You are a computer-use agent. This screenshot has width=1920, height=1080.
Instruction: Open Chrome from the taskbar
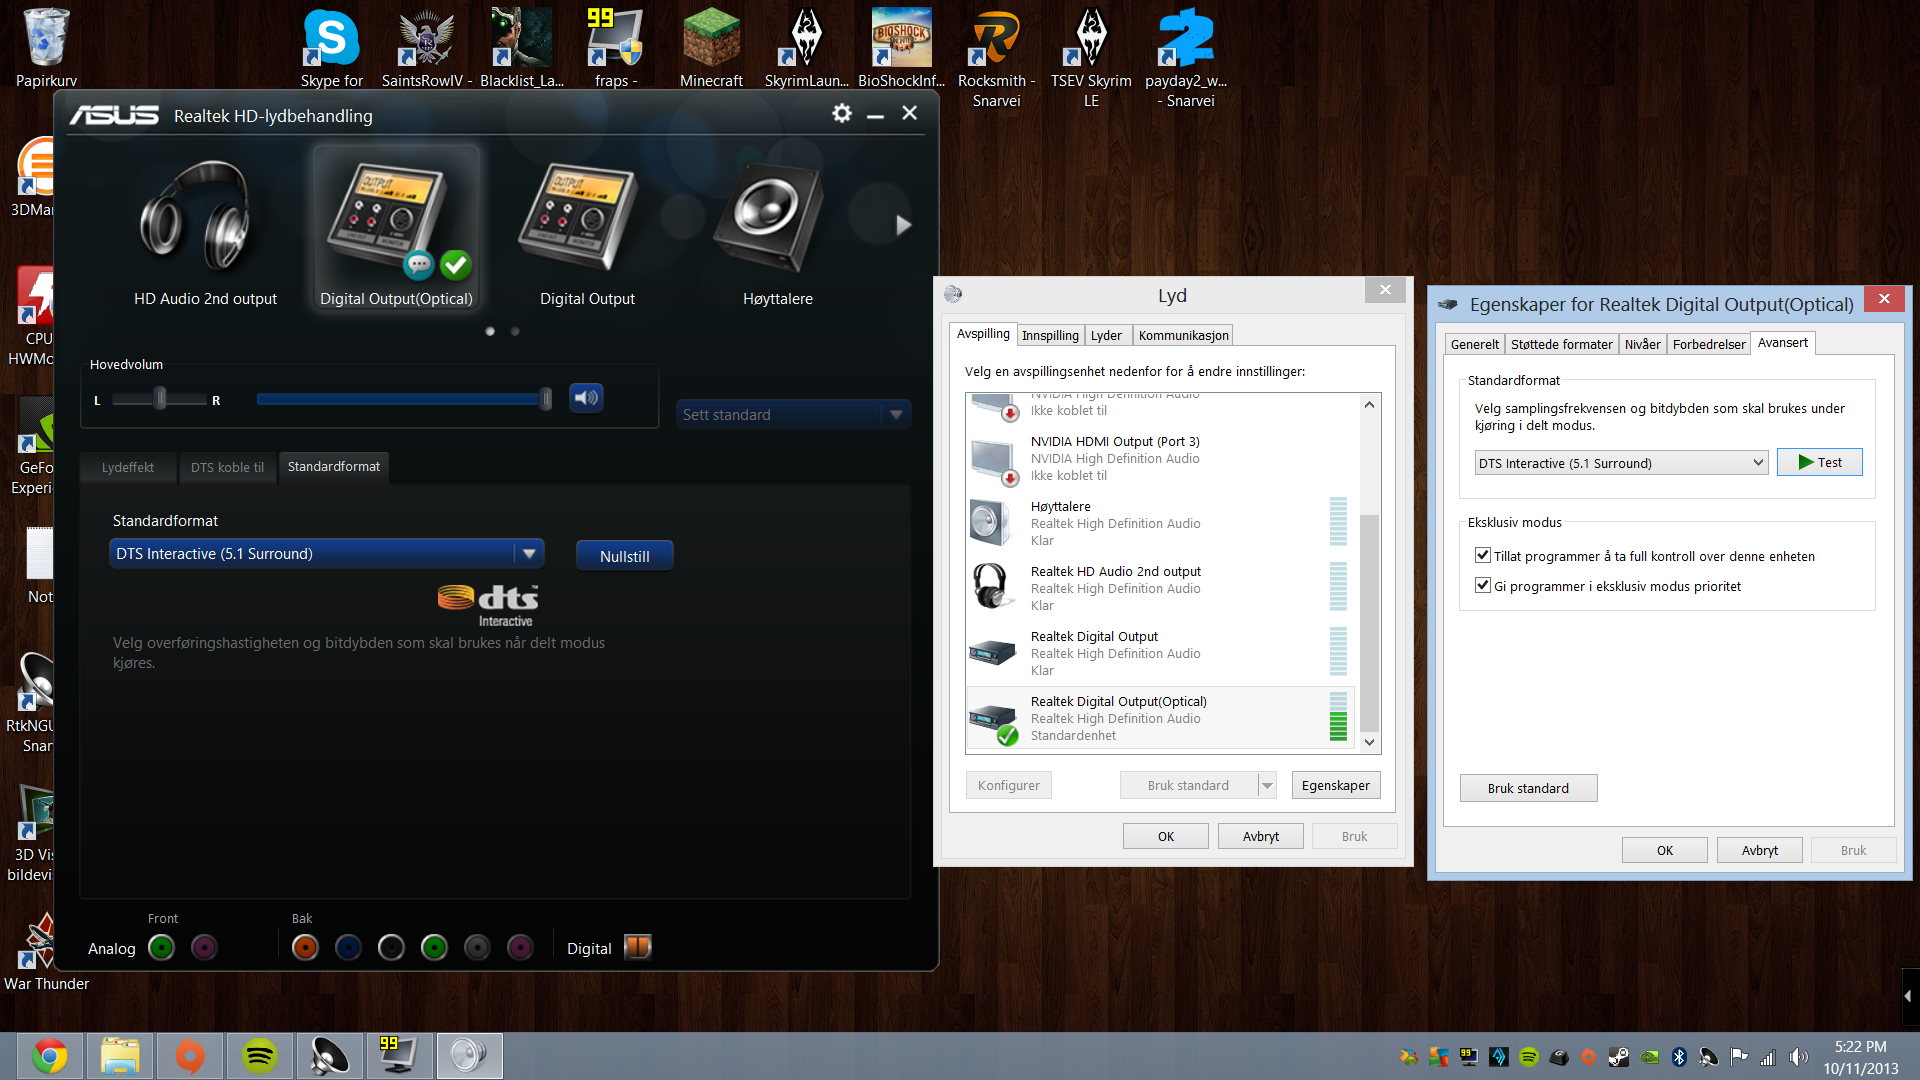50,1056
